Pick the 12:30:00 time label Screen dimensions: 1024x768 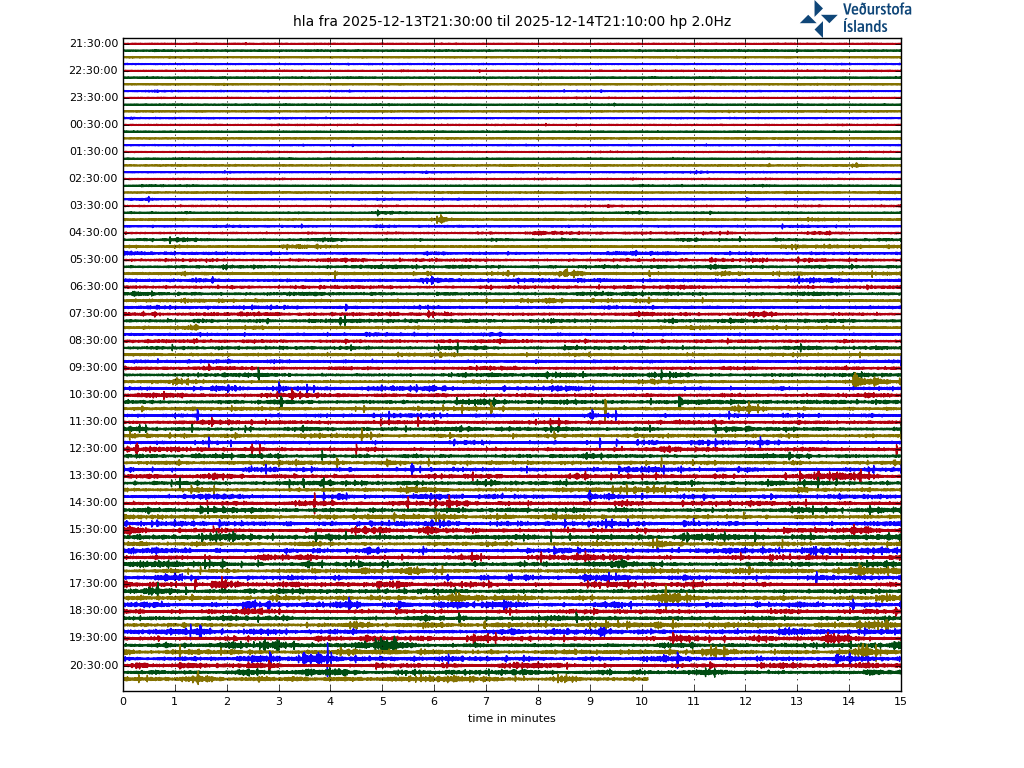pyautogui.click(x=94, y=449)
